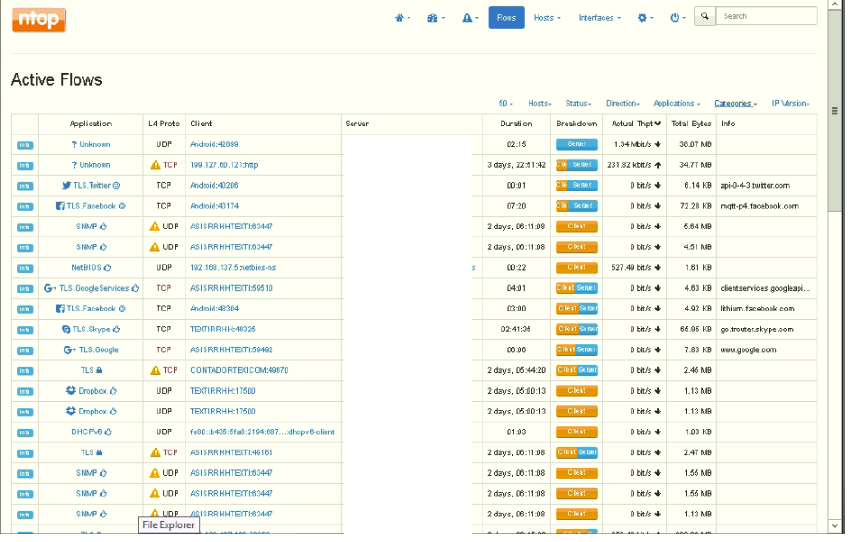
Task: Open the power icon menu
Action: click(677, 18)
